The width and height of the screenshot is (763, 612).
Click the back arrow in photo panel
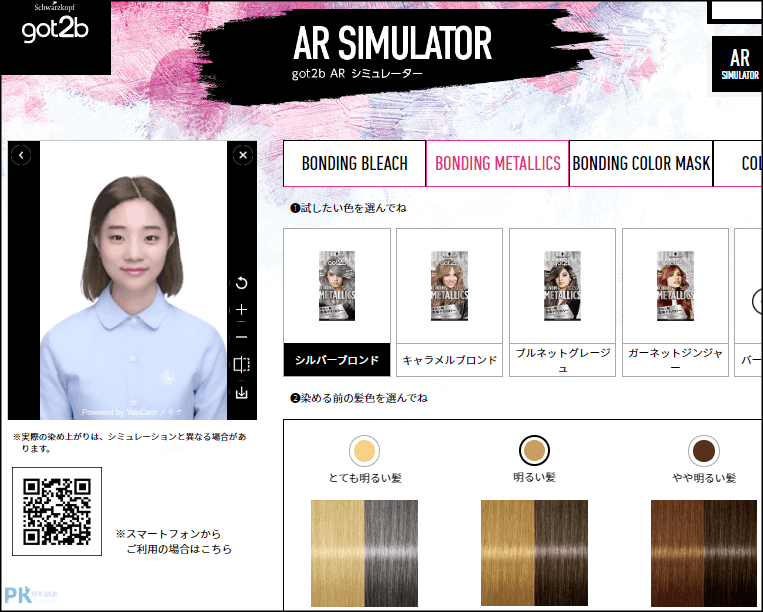tap(21, 155)
